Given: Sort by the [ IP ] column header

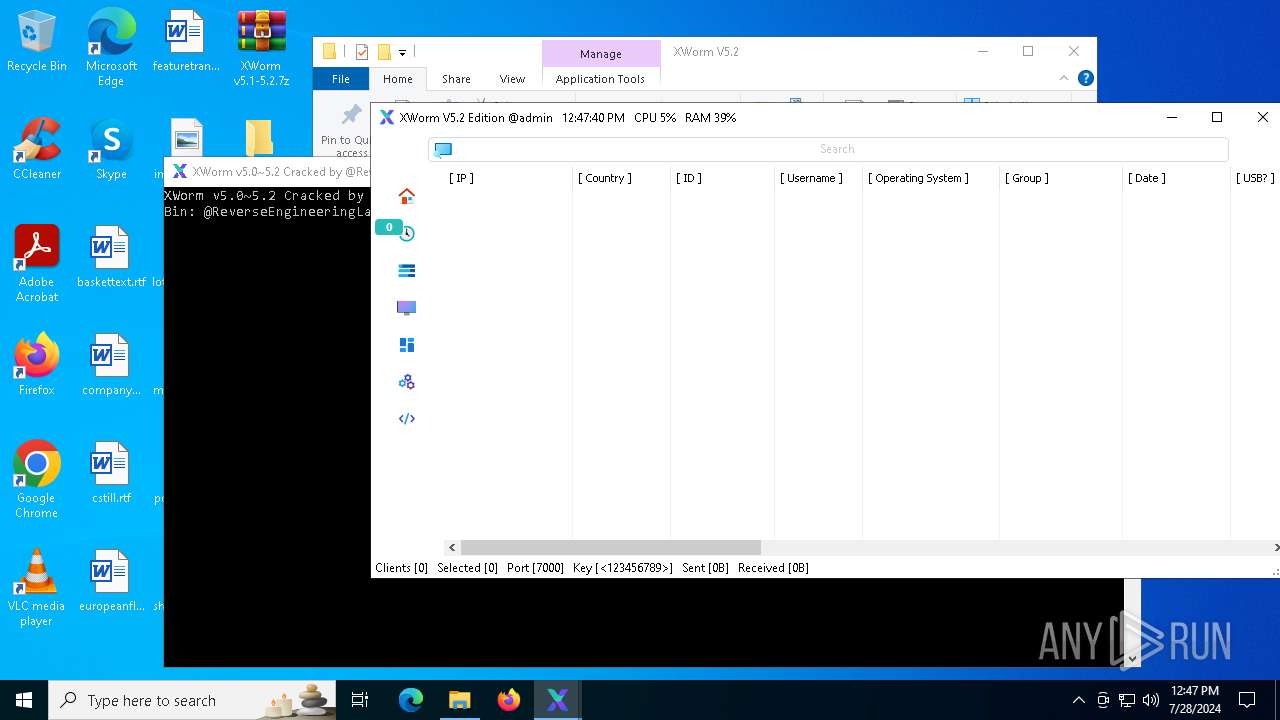Looking at the screenshot, I should click(461, 178).
